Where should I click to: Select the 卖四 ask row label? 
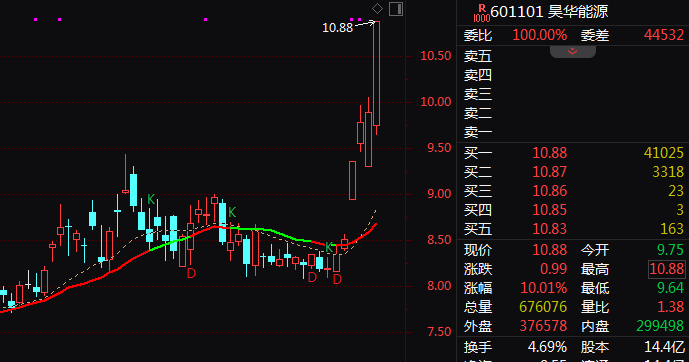click(478, 75)
